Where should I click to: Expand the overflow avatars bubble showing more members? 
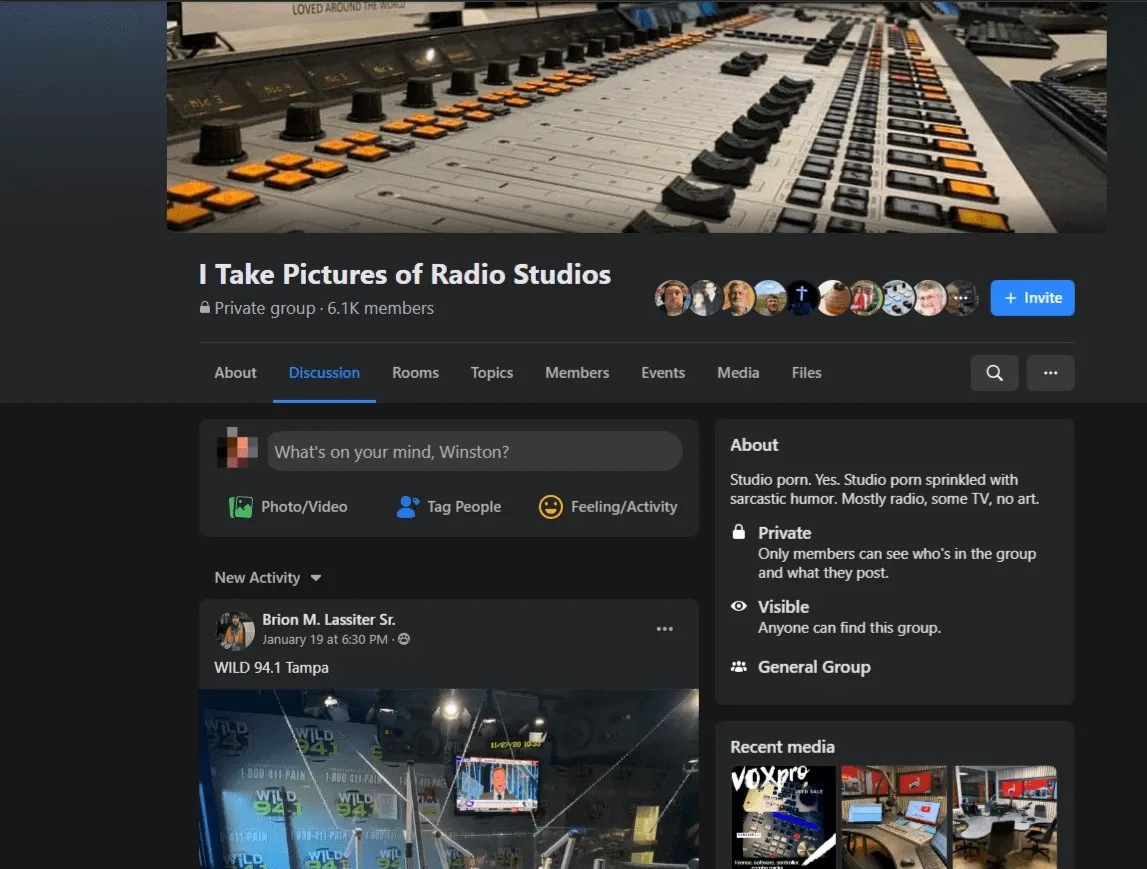coord(960,297)
